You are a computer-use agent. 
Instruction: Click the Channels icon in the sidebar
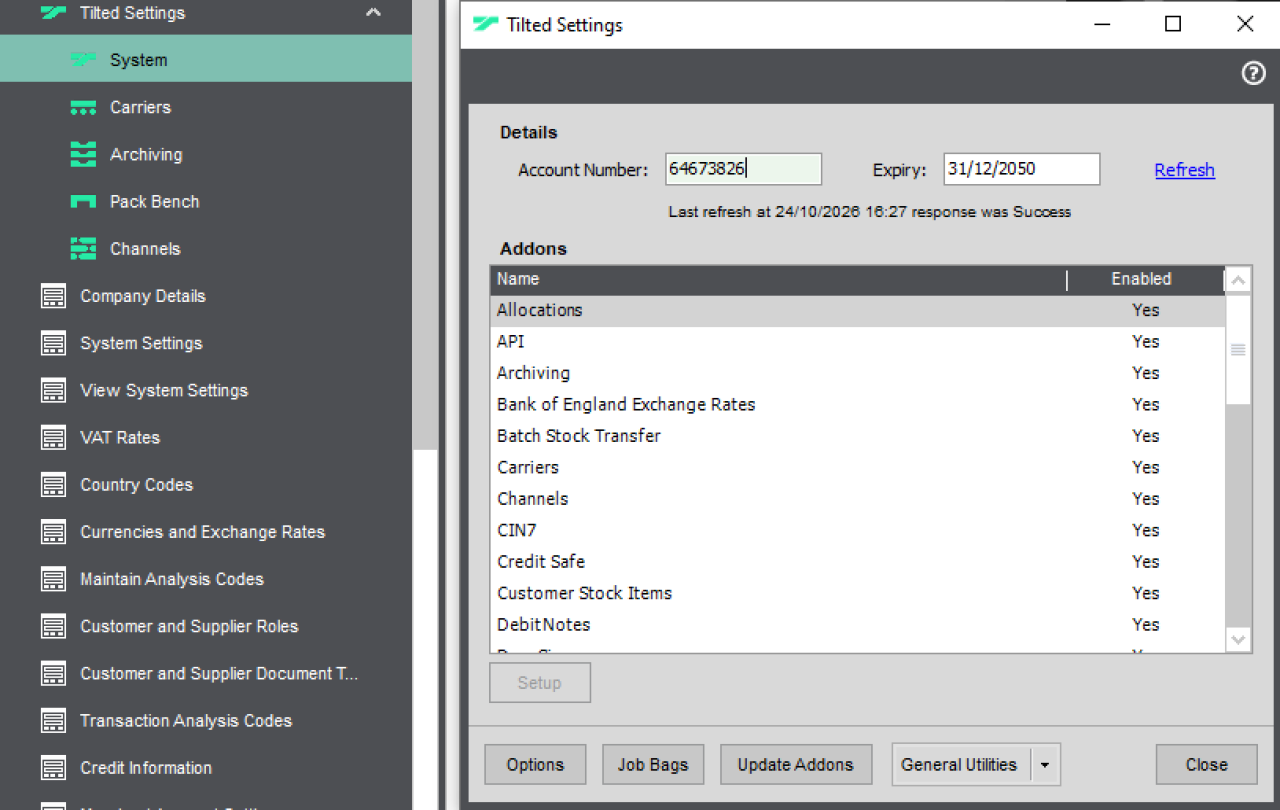point(84,248)
